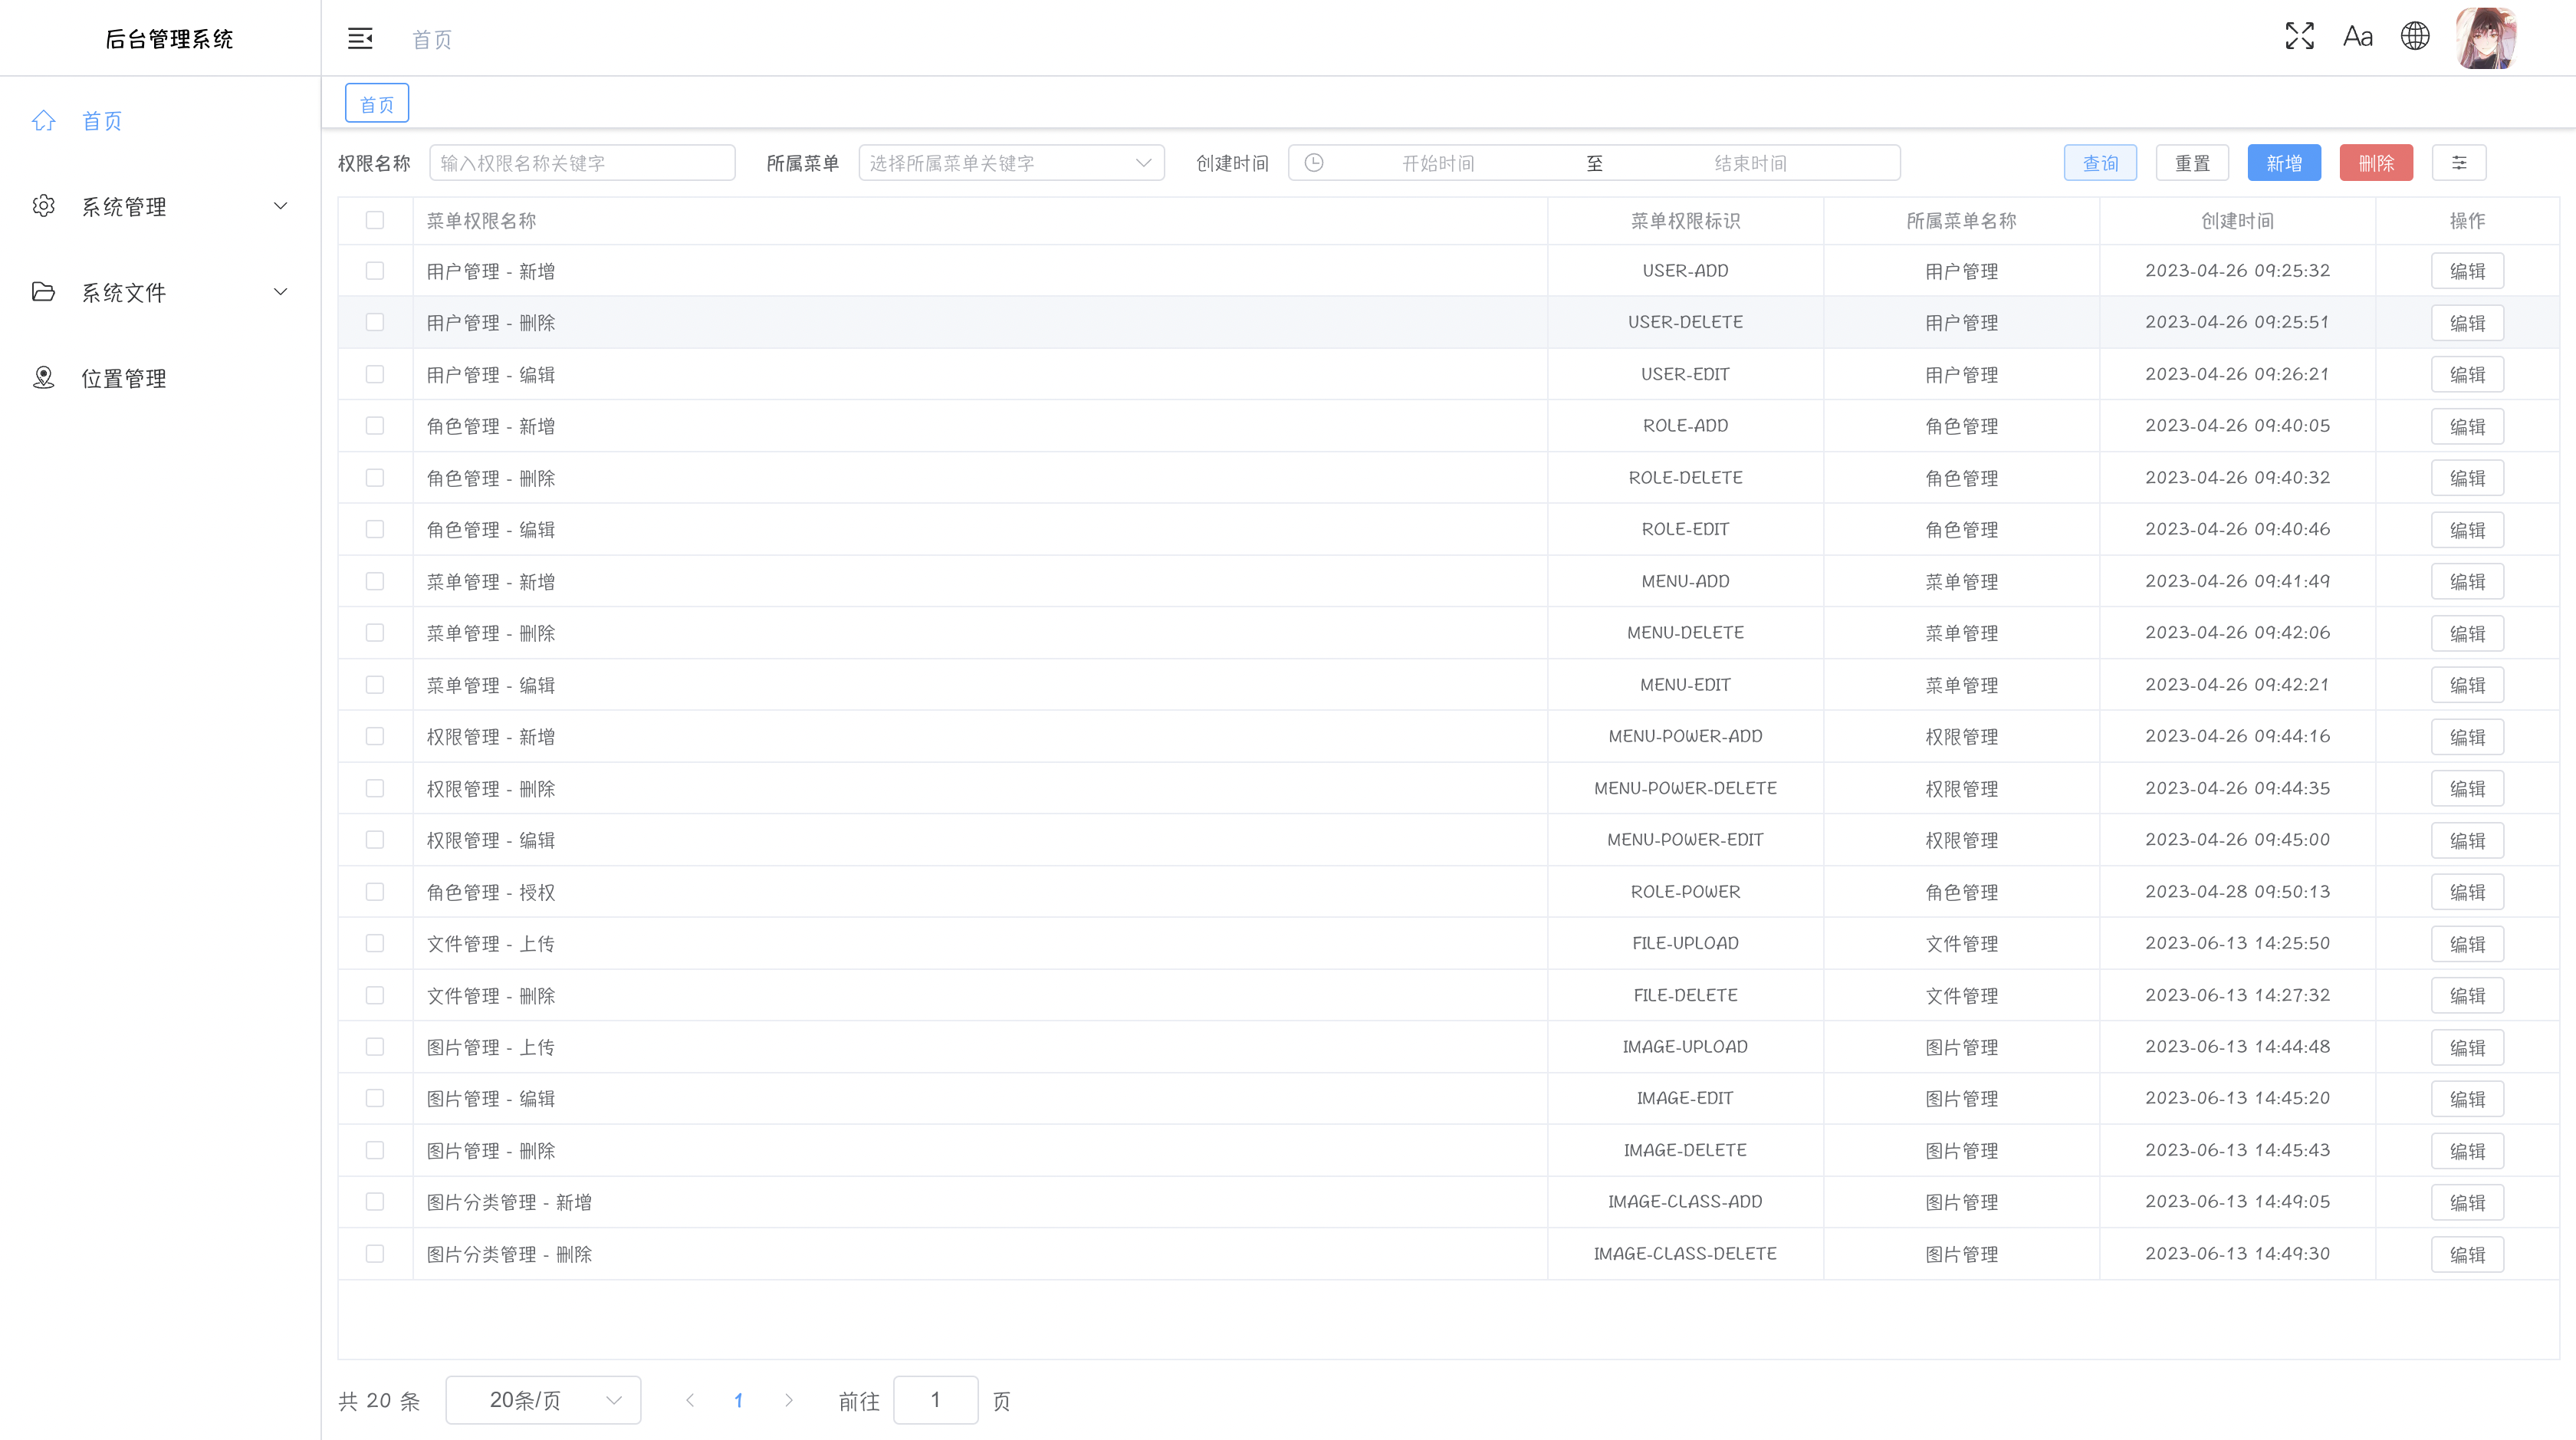Go to next page arrow
Image resolution: width=2576 pixels, height=1440 pixels.
point(788,1400)
